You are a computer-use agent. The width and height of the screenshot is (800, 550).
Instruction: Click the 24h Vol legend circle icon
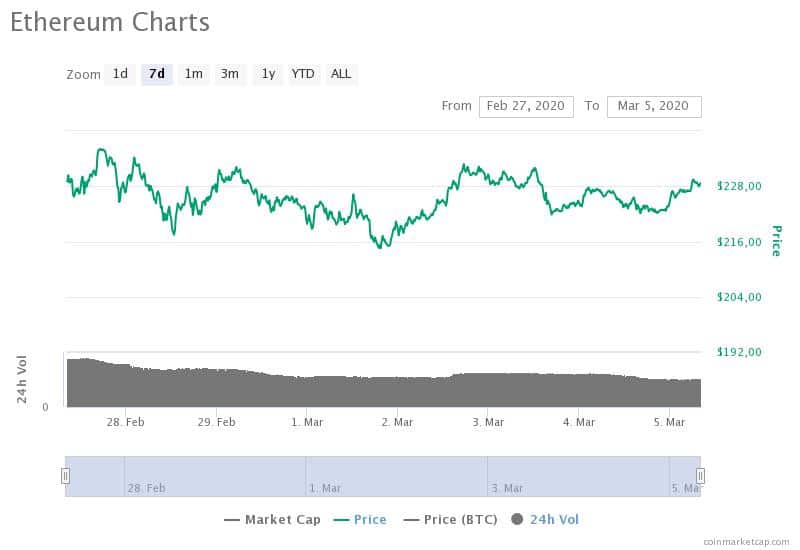(x=517, y=519)
